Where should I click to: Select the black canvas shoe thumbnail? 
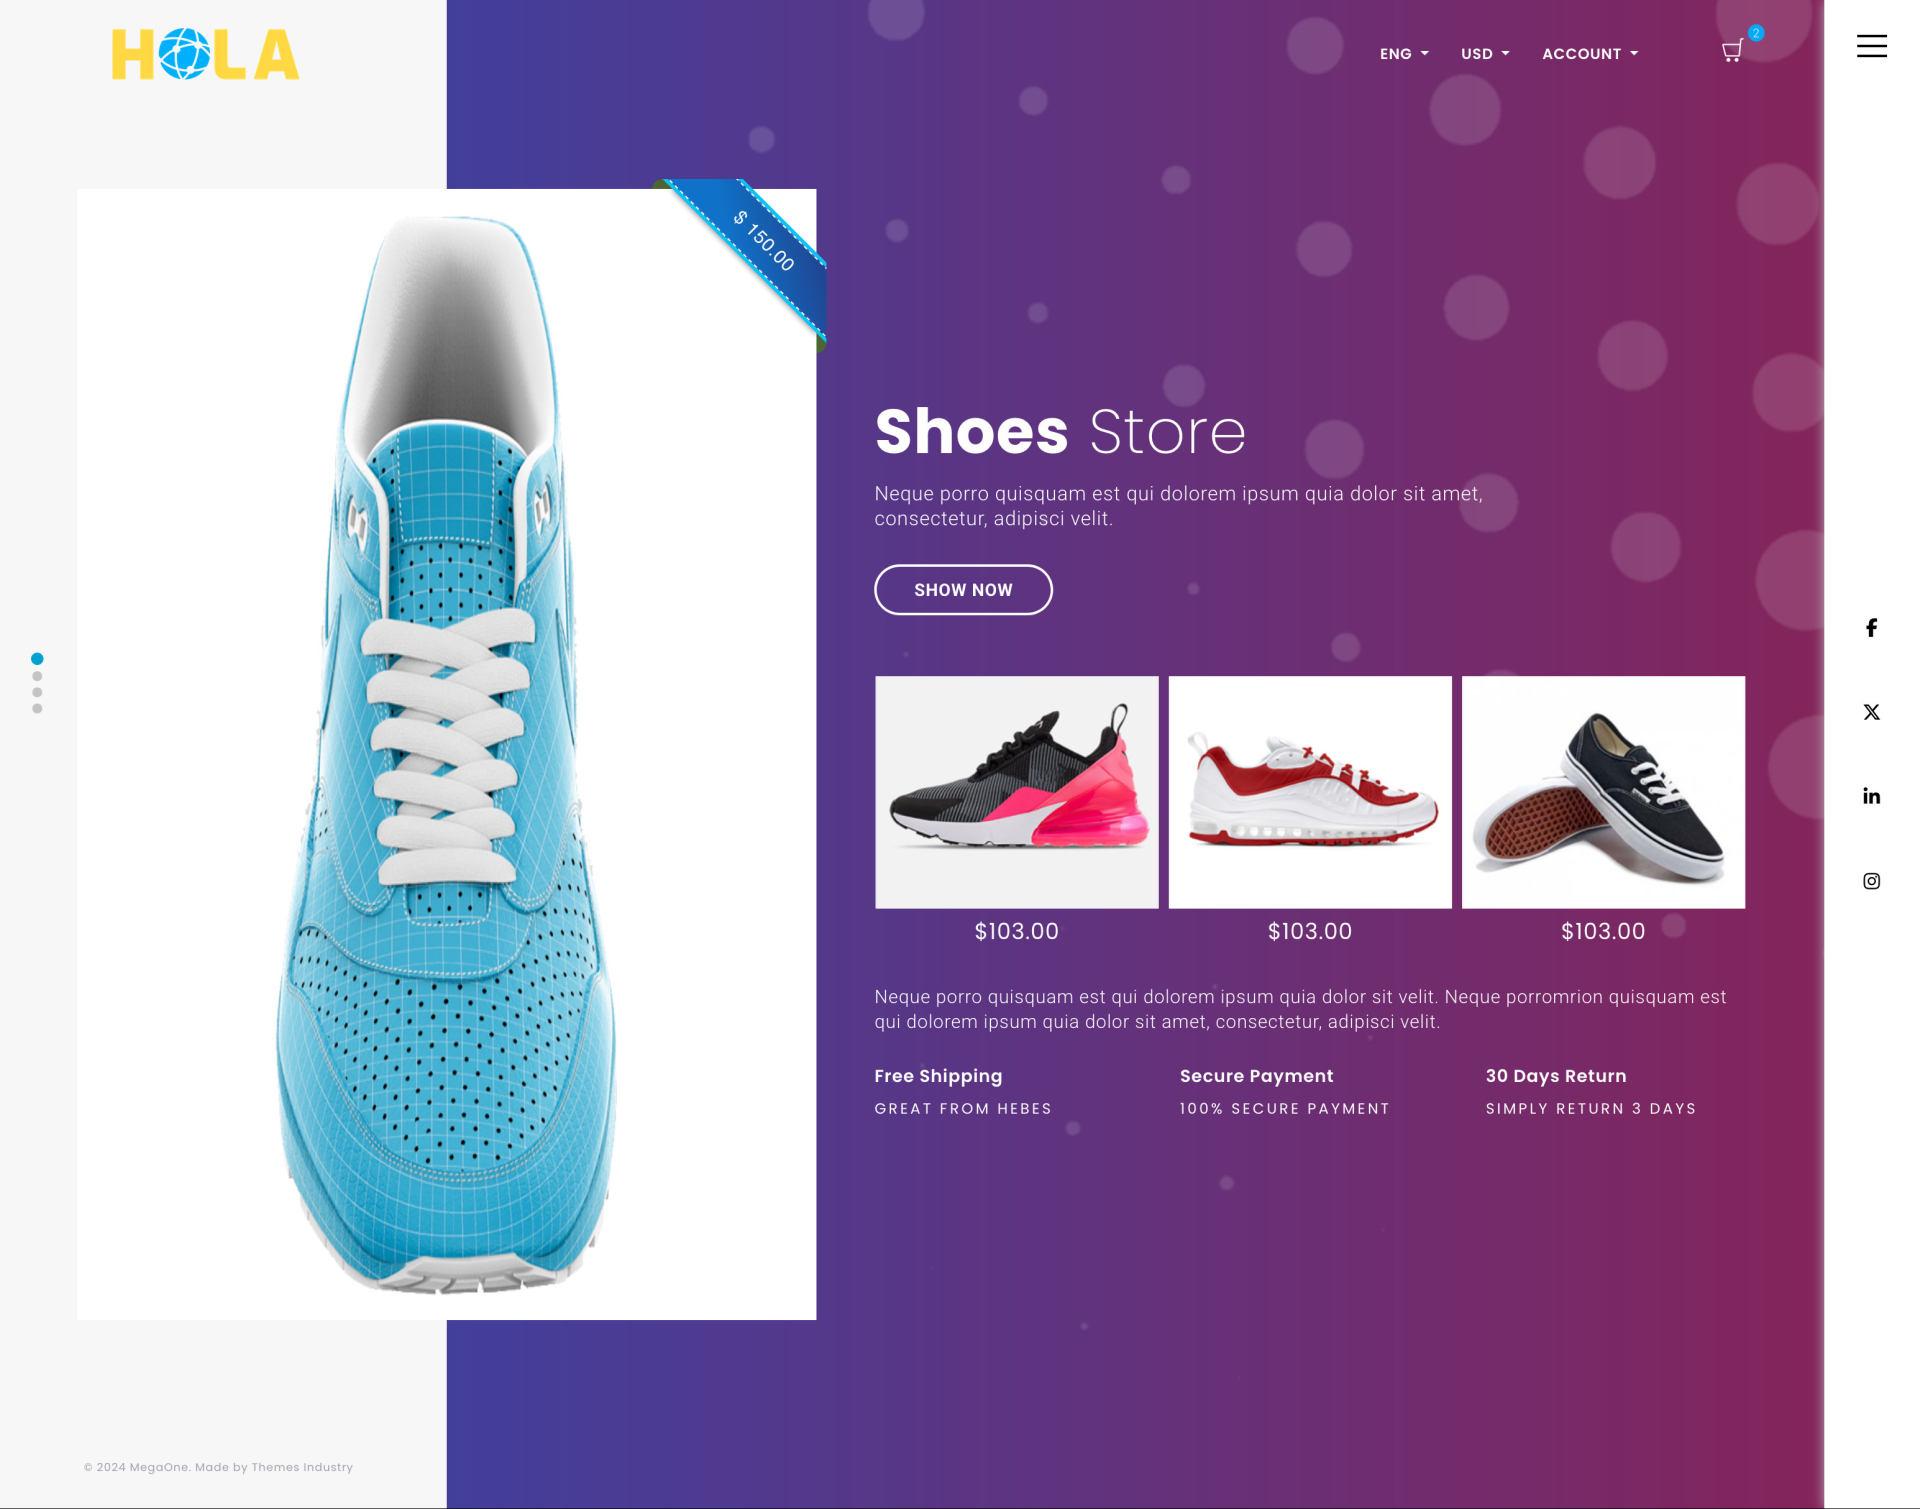click(1603, 792)
